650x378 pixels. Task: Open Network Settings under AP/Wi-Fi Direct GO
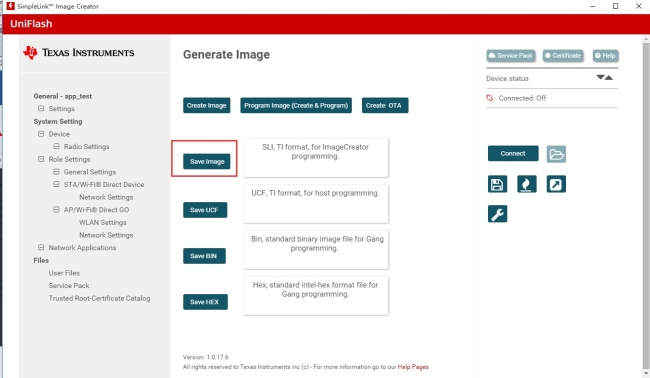tap(106, 235)
